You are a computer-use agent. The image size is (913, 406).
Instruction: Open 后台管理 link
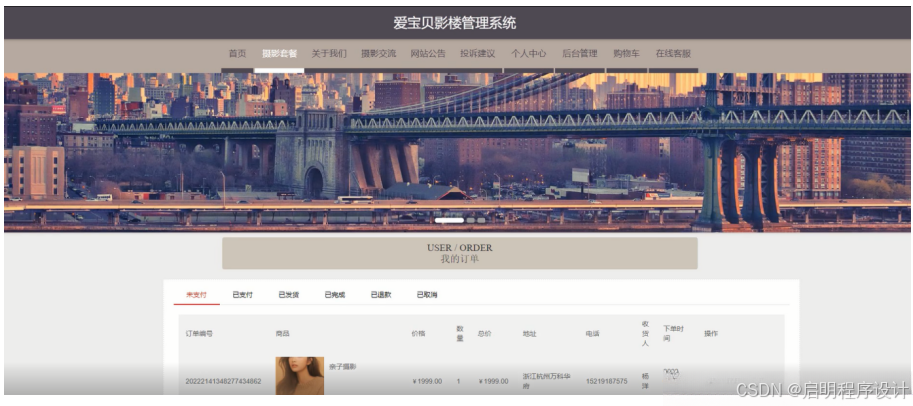(579, 54)
